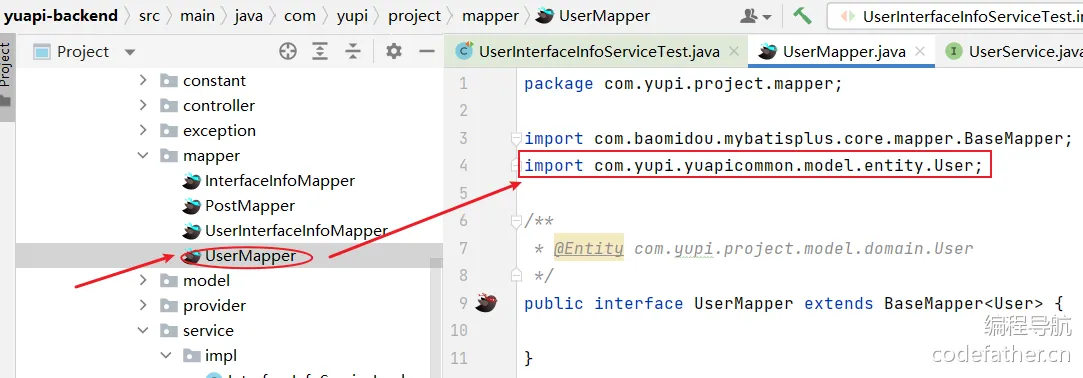1083x378 pixels.
Task: Select UserMapper in project tree
Action: click(250, 256)
